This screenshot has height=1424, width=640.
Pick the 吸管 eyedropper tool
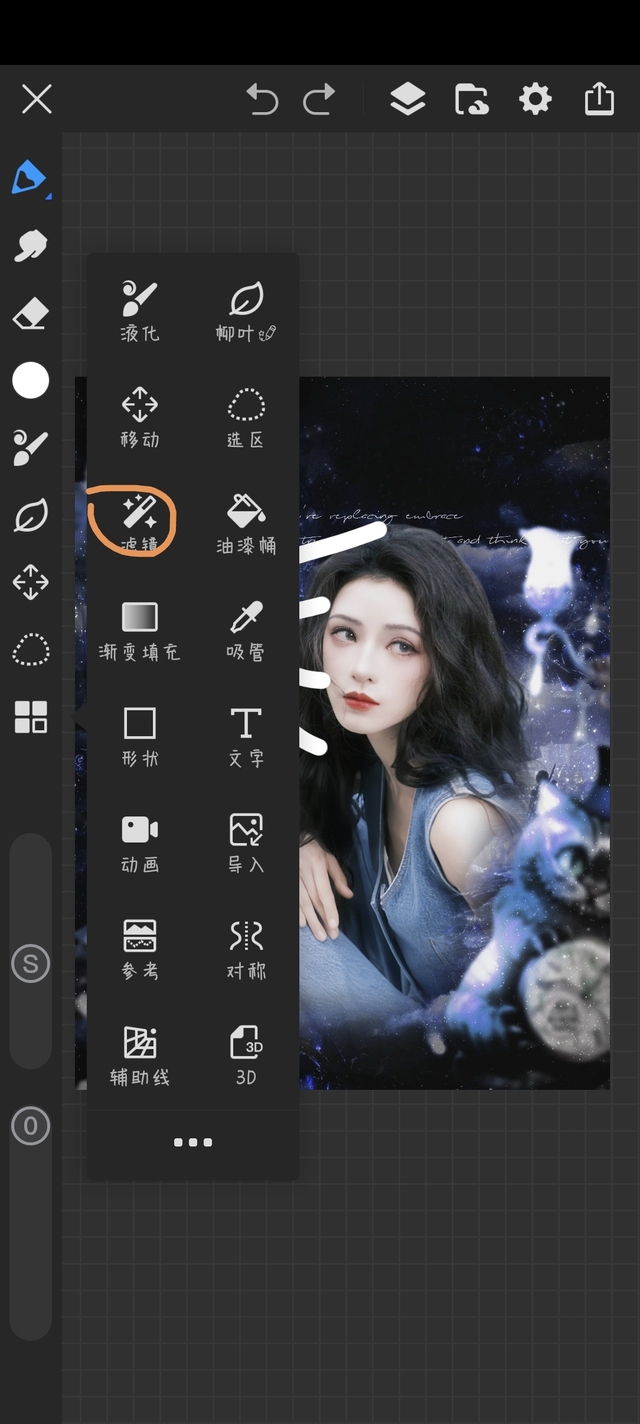pyautogui.click(x=246, y=630)
